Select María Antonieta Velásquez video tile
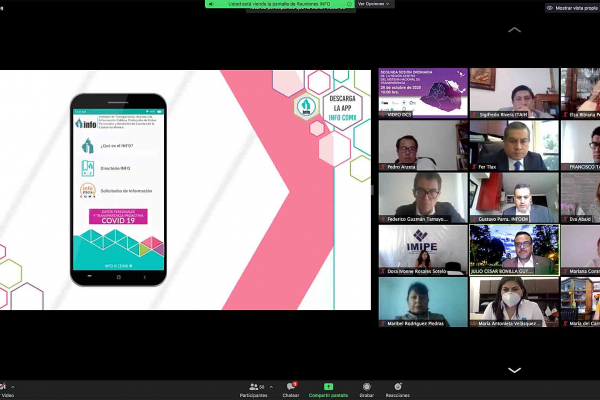Screen dimensions: 600x400 point(514,302)
